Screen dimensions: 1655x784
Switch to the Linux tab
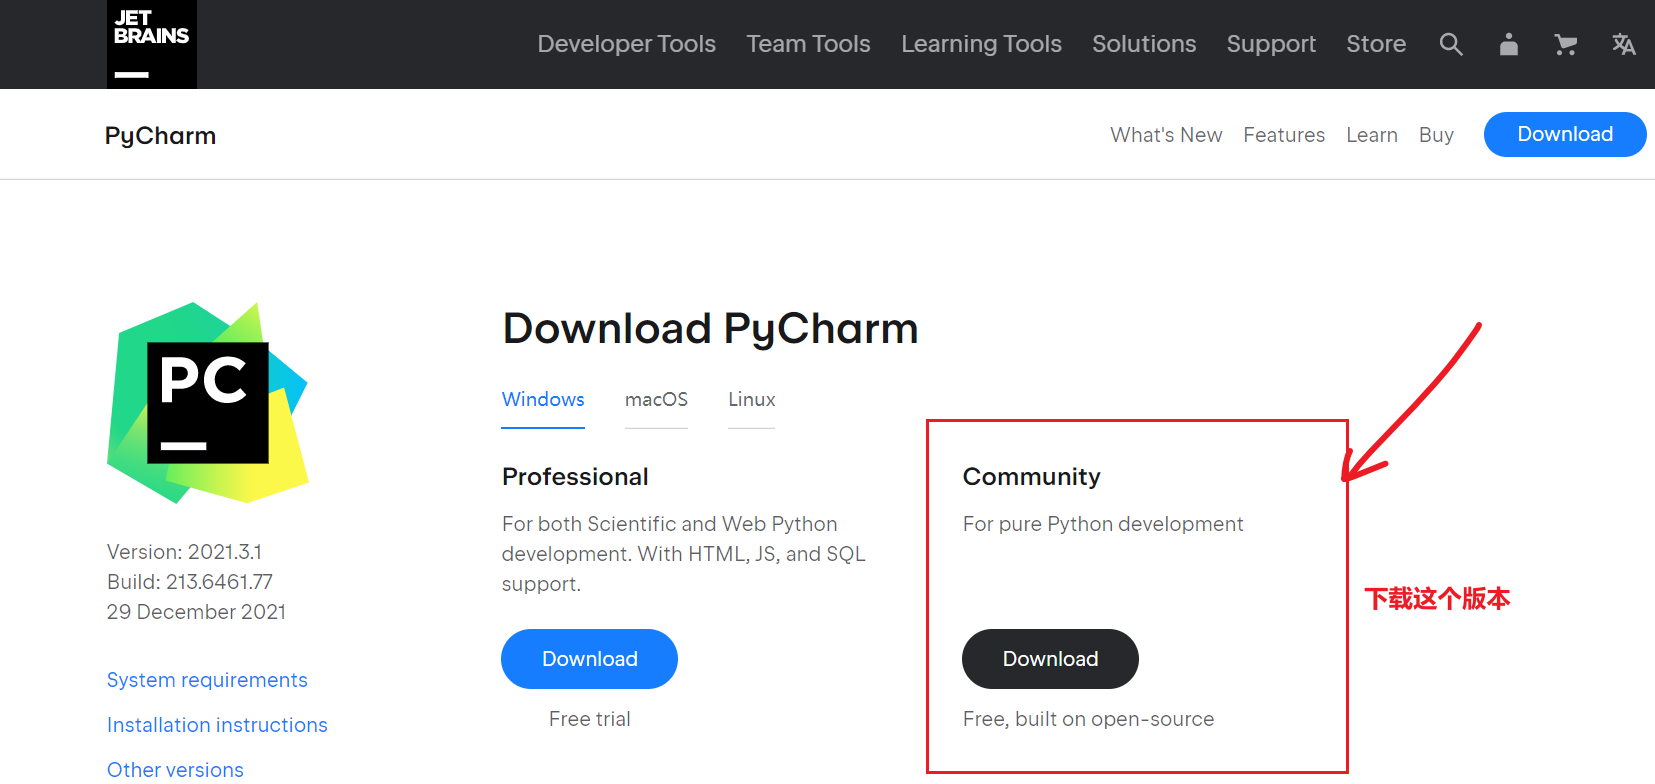(752, 400)
